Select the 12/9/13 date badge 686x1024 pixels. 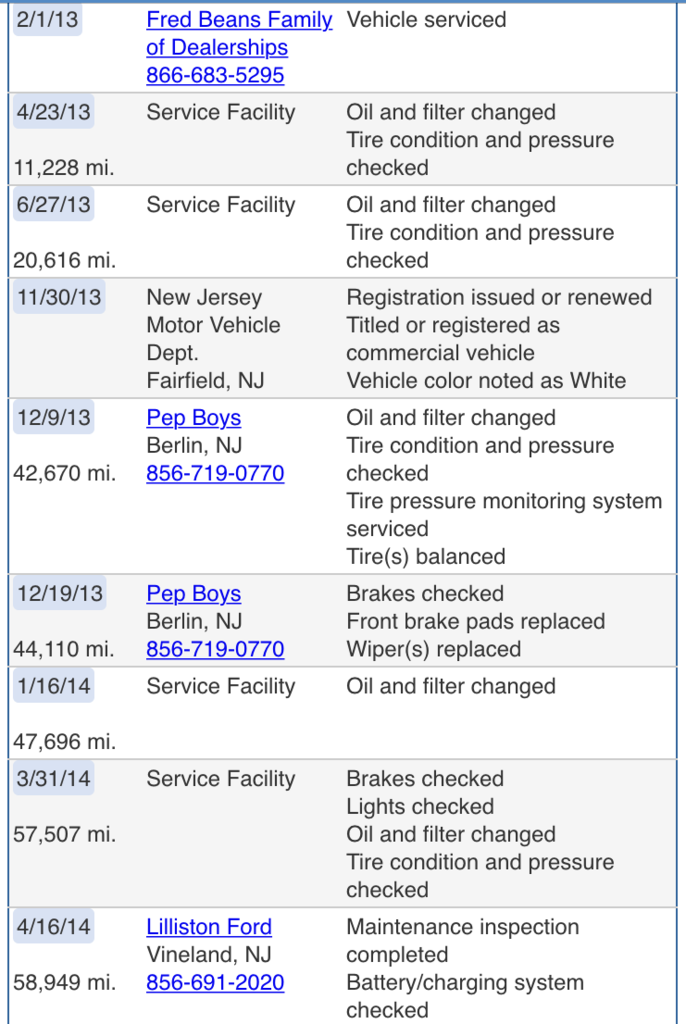[54, 417]
